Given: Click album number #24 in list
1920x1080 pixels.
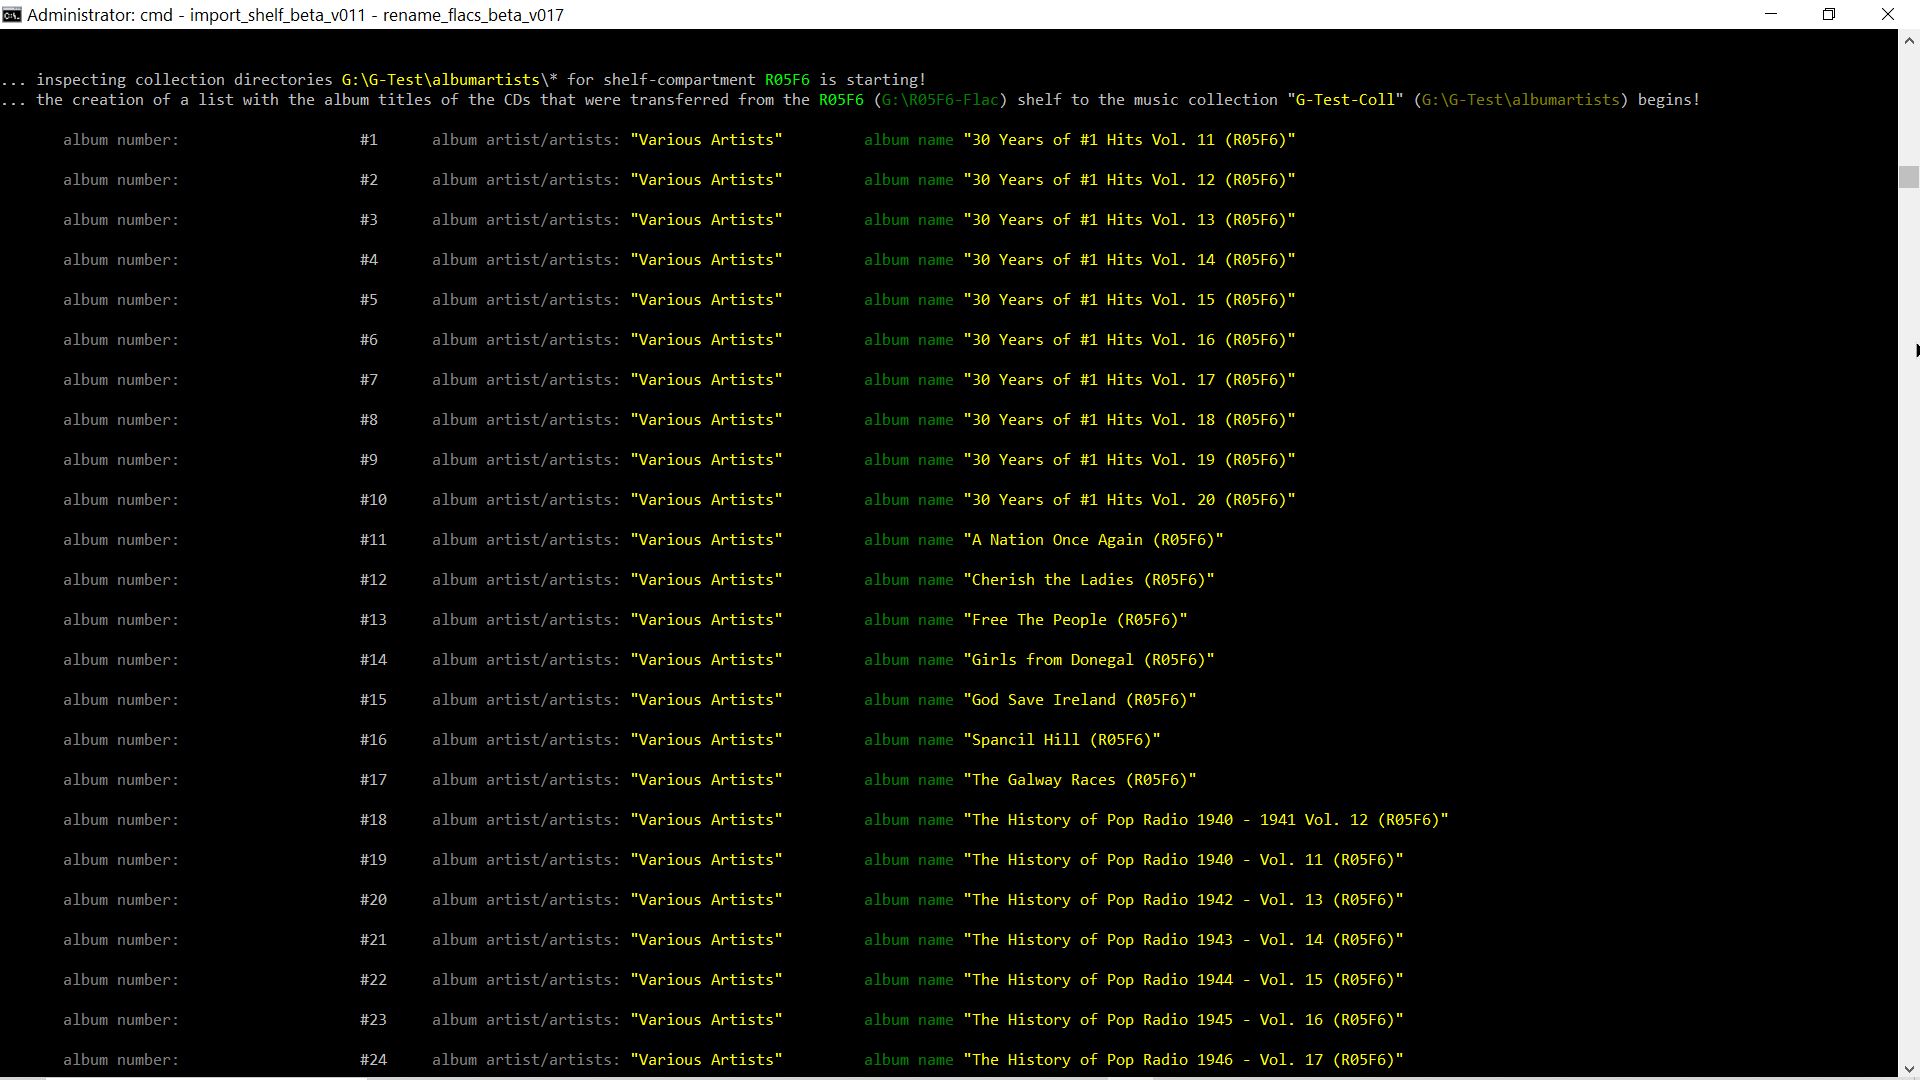Looking at the screenshot, I should point(373,1060).
